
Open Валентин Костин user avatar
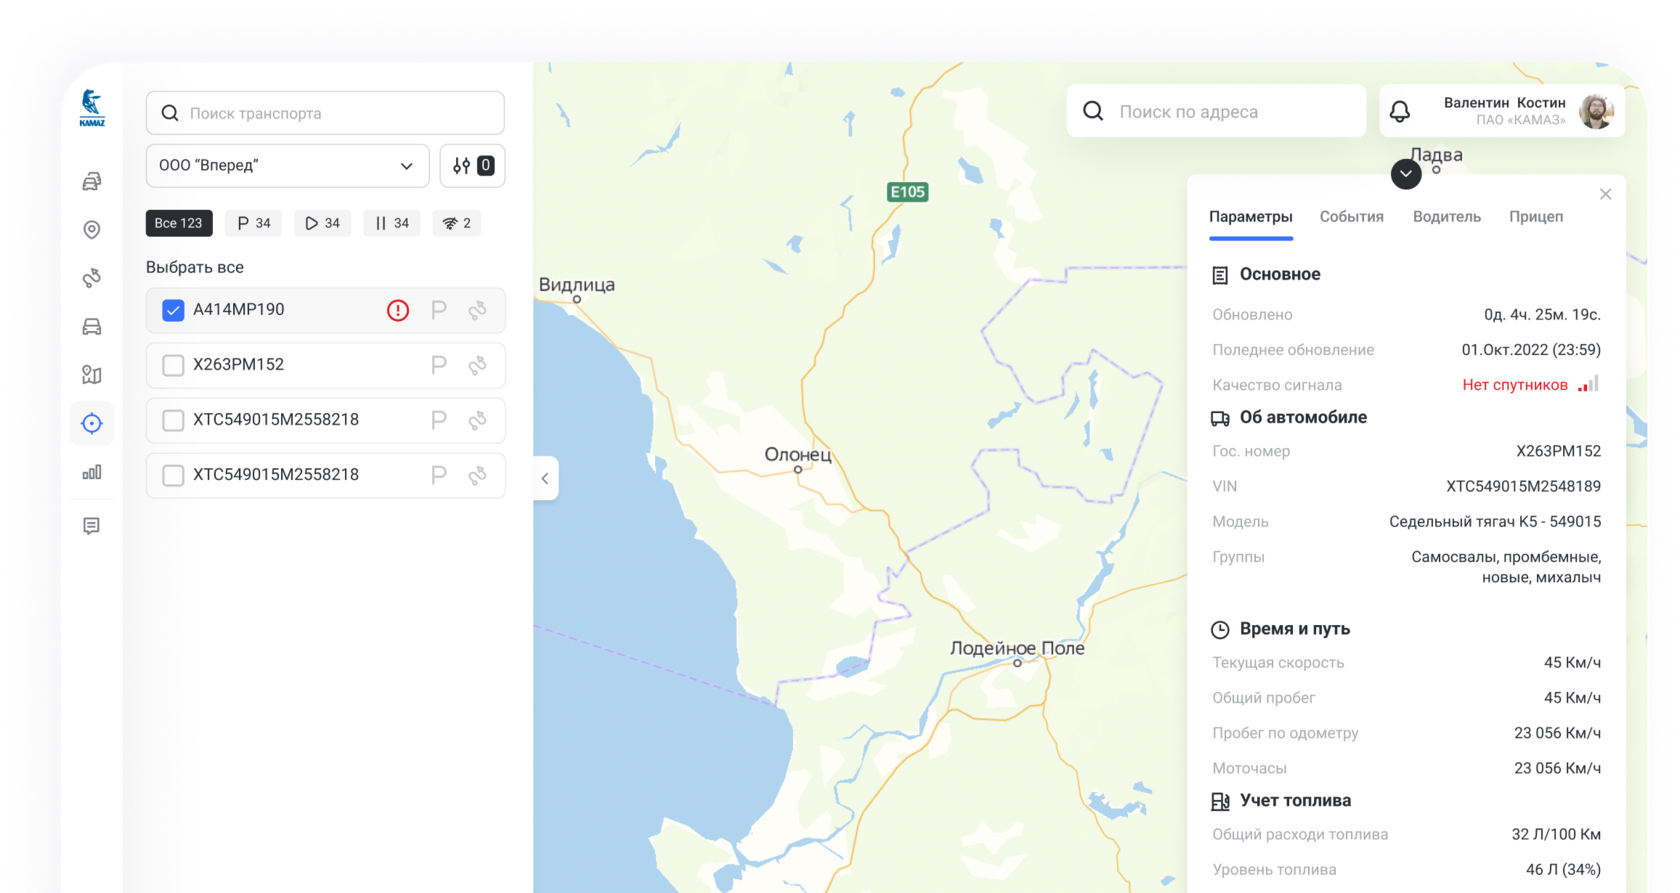[x=1596, y=111]
